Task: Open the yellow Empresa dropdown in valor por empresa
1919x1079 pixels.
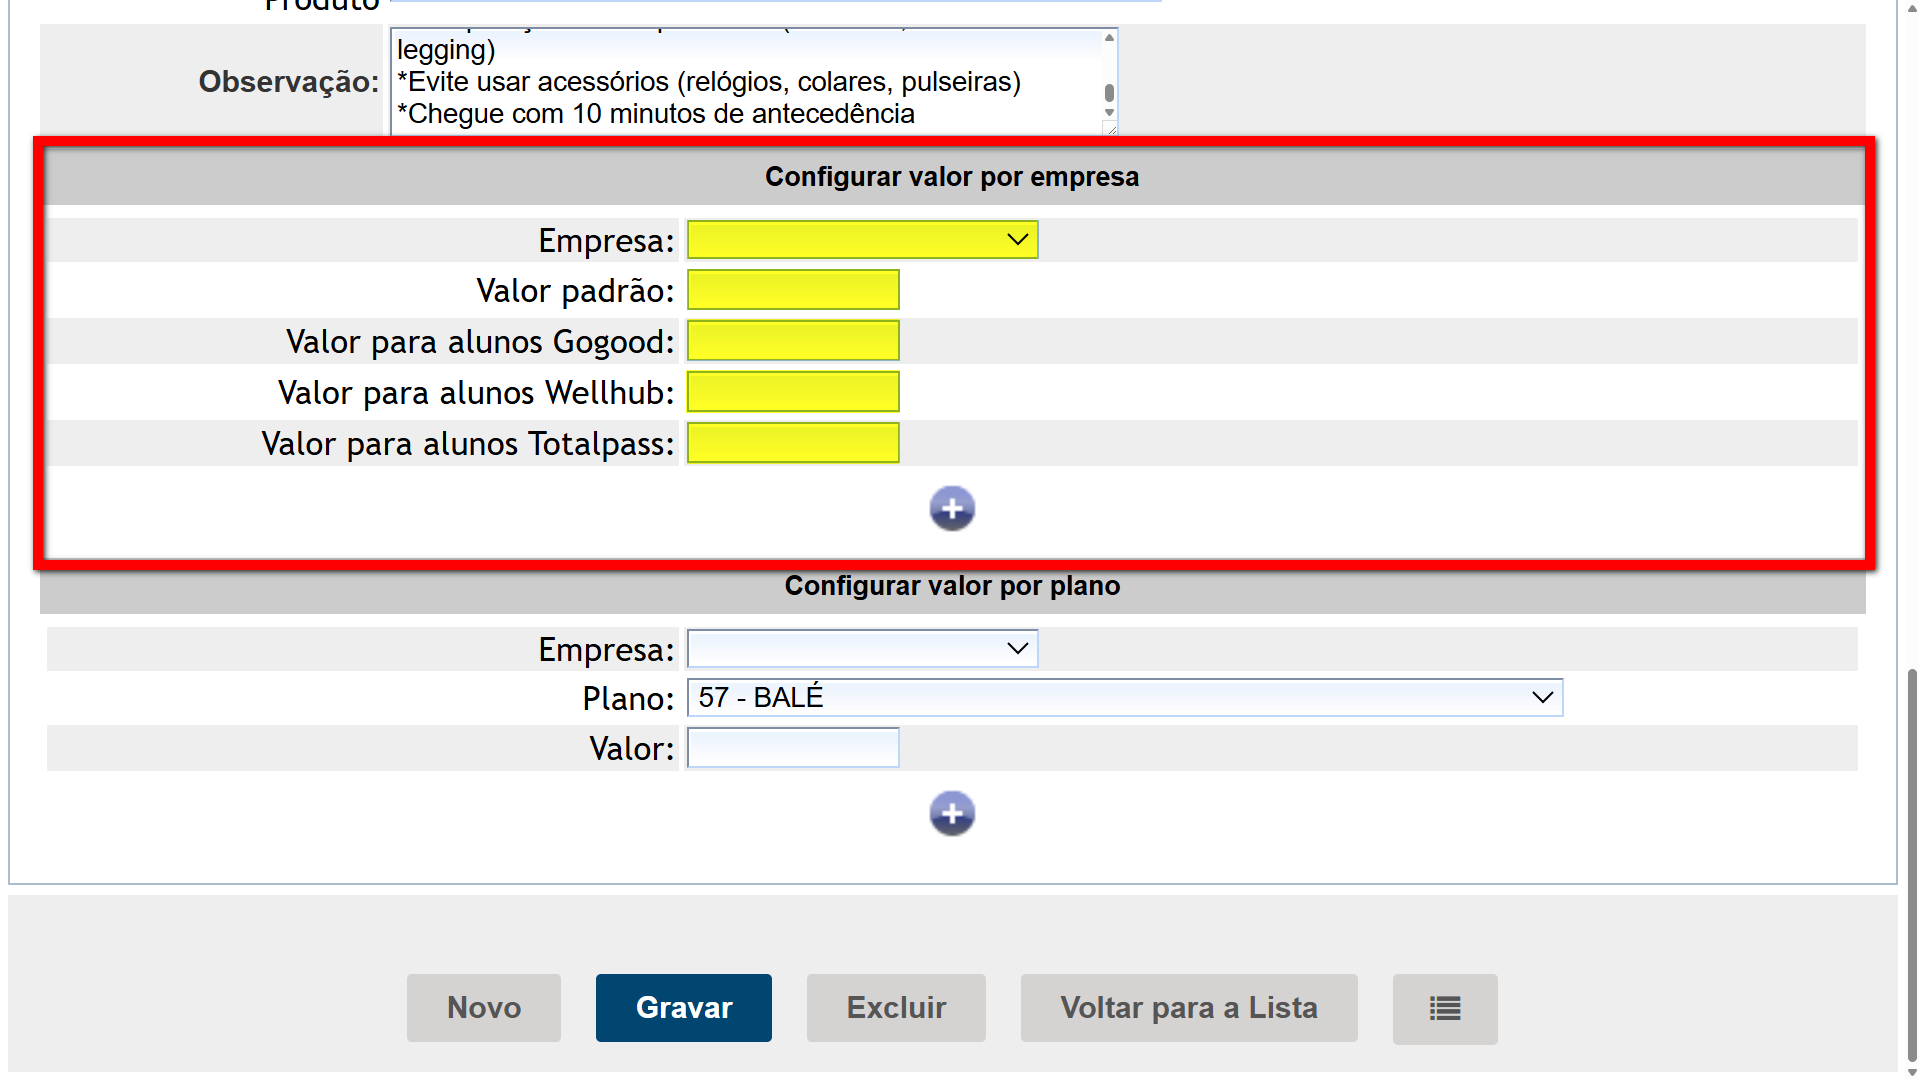Action: [862, 240]
